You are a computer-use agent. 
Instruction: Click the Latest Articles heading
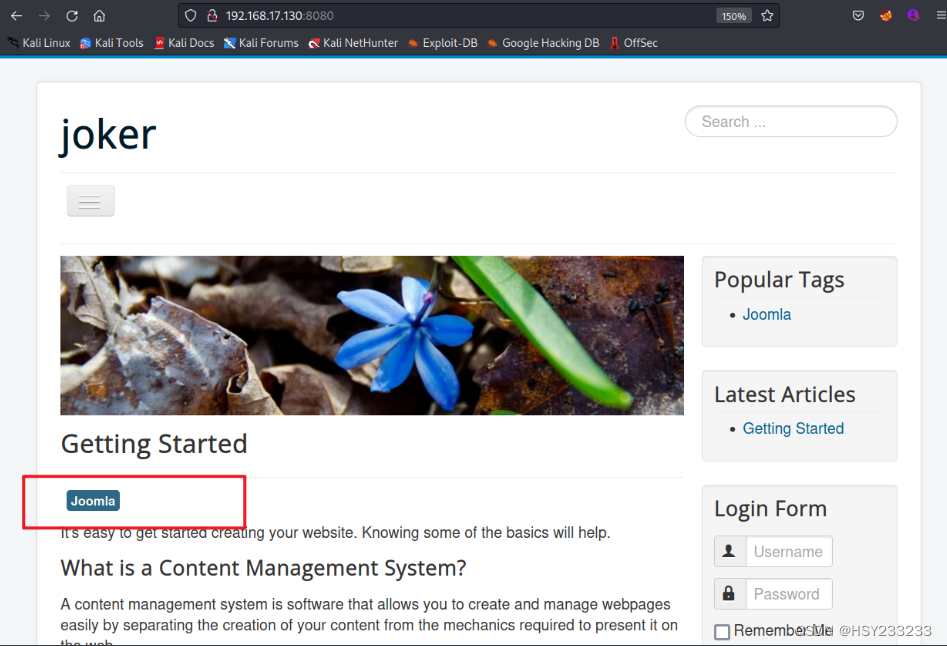(x=785, y=394)
